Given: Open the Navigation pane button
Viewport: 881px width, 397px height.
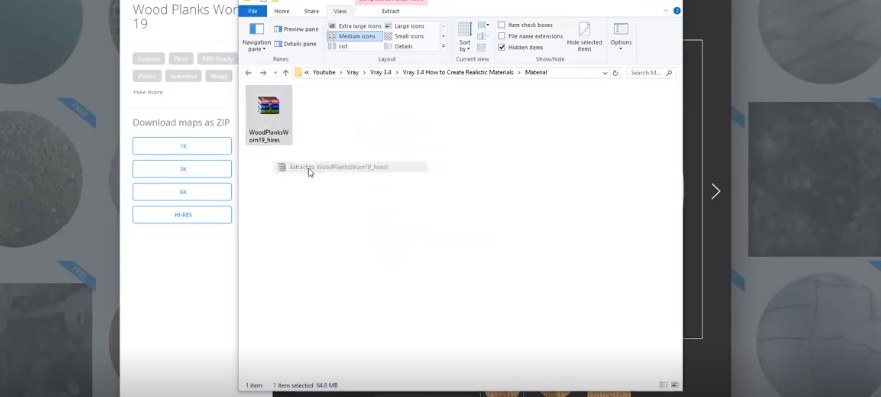Looking at the screenshot, I should [256, 37].
